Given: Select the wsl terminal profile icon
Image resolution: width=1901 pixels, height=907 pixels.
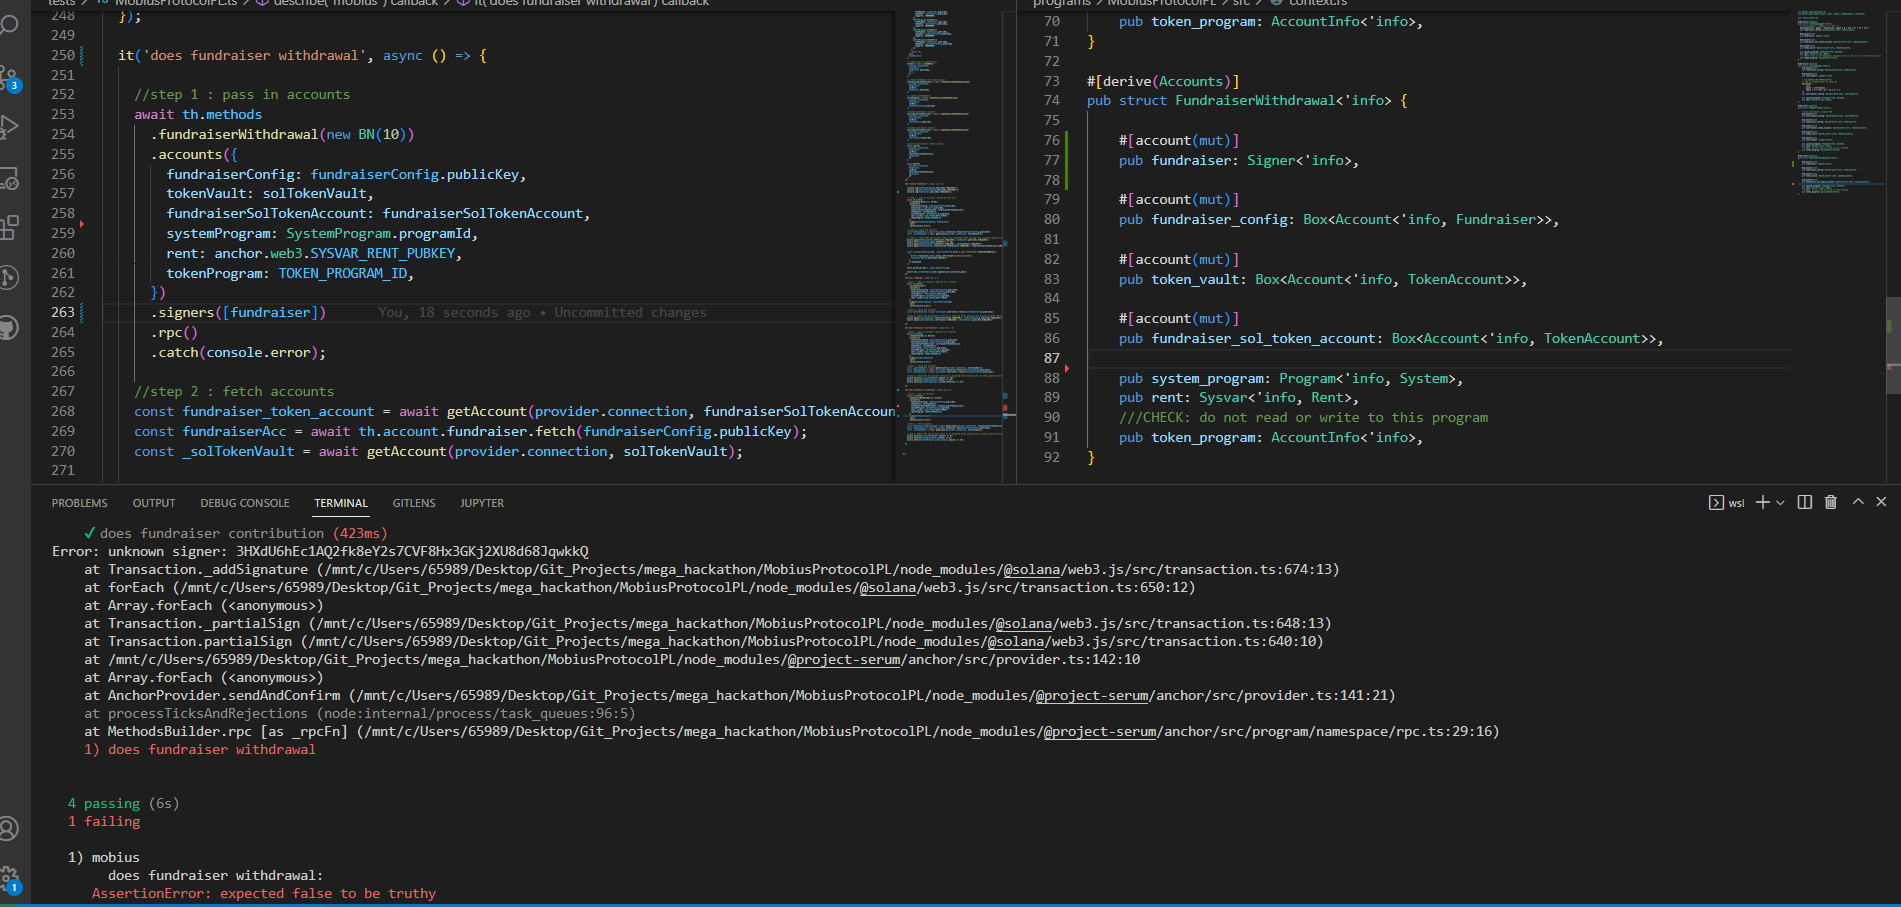Looking at the screenshot, I should tap(1716, 502).
